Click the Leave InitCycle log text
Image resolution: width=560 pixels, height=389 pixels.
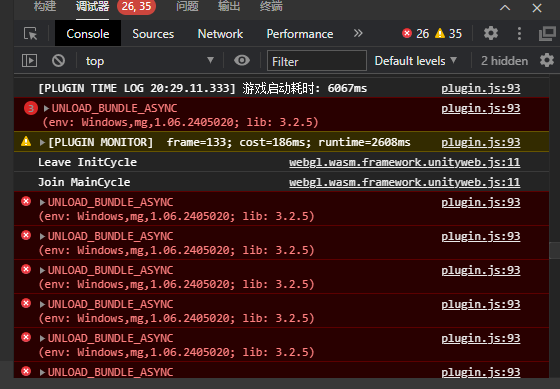pyautogui.click(x=88, y=162)
